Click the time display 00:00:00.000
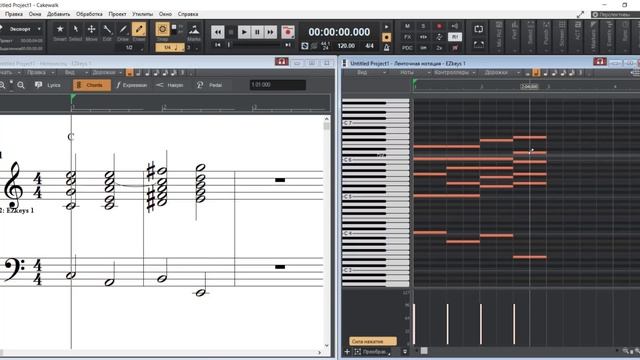640x360 pixels. (x=339, y=32)
